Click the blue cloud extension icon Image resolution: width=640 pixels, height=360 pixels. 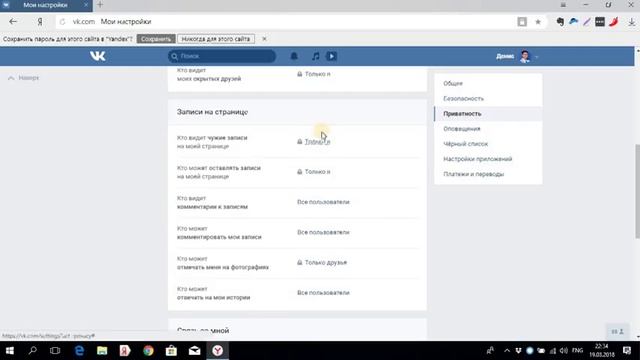pos(573,22)
